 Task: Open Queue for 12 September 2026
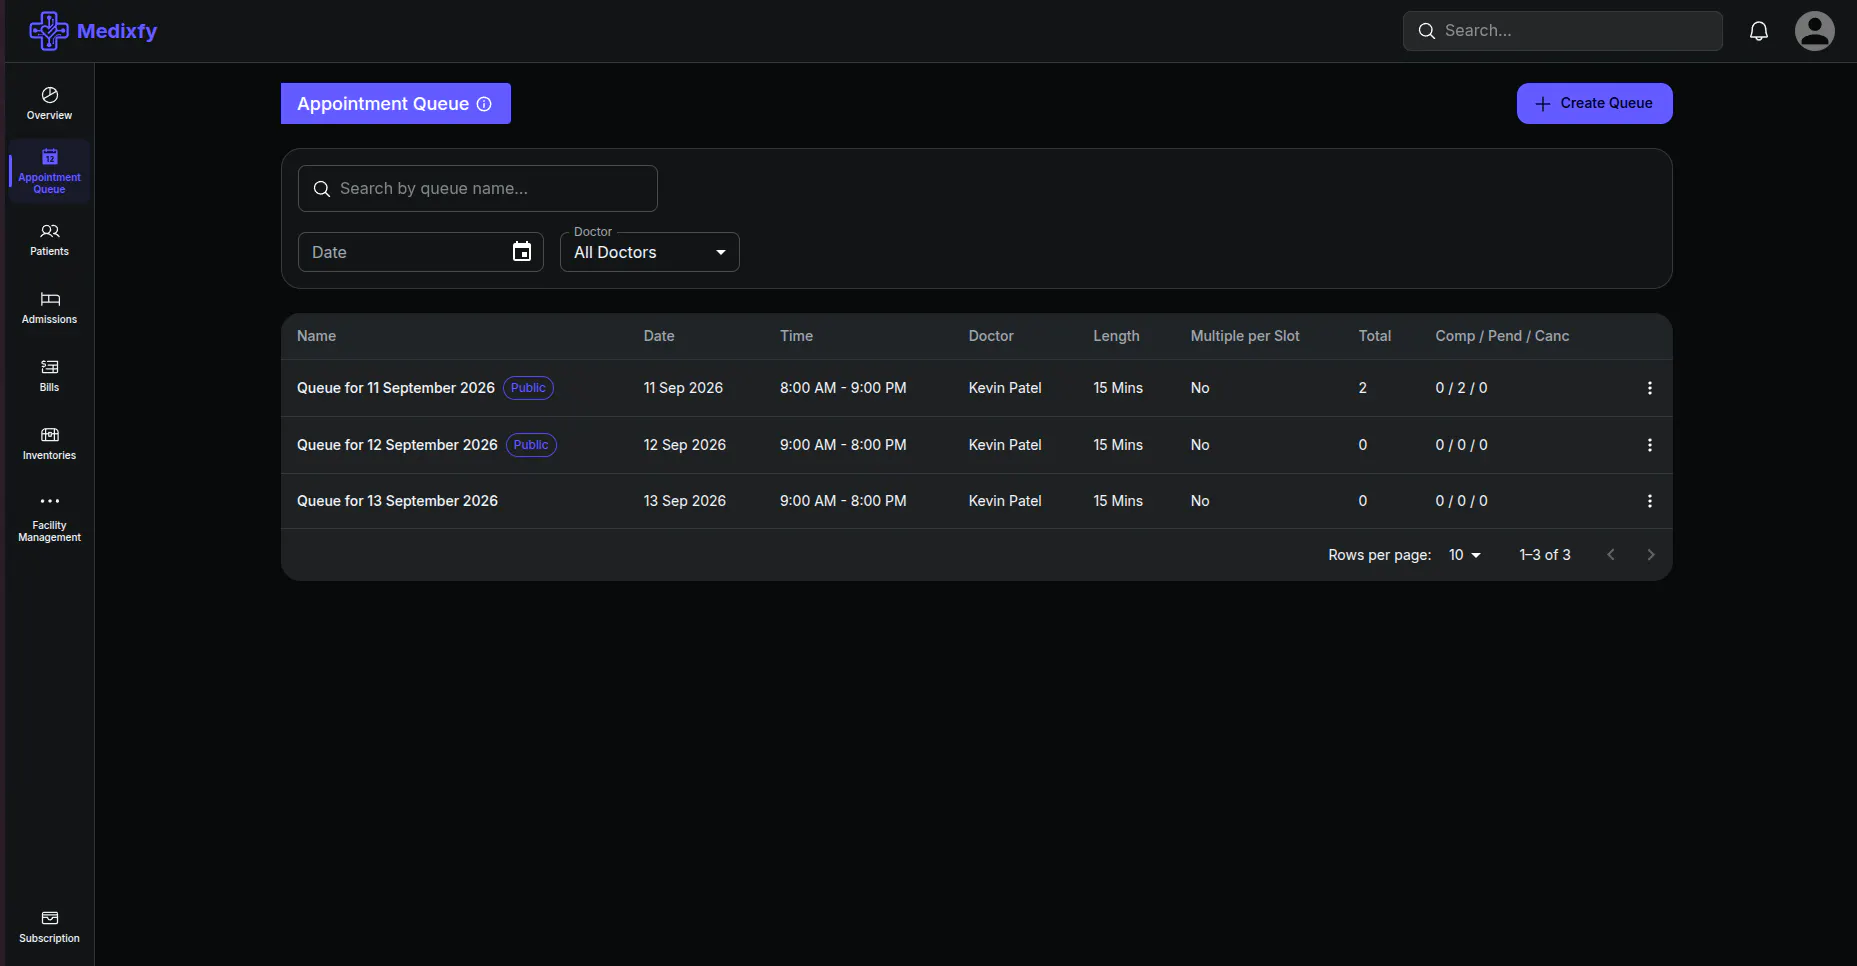pos(397,445)
